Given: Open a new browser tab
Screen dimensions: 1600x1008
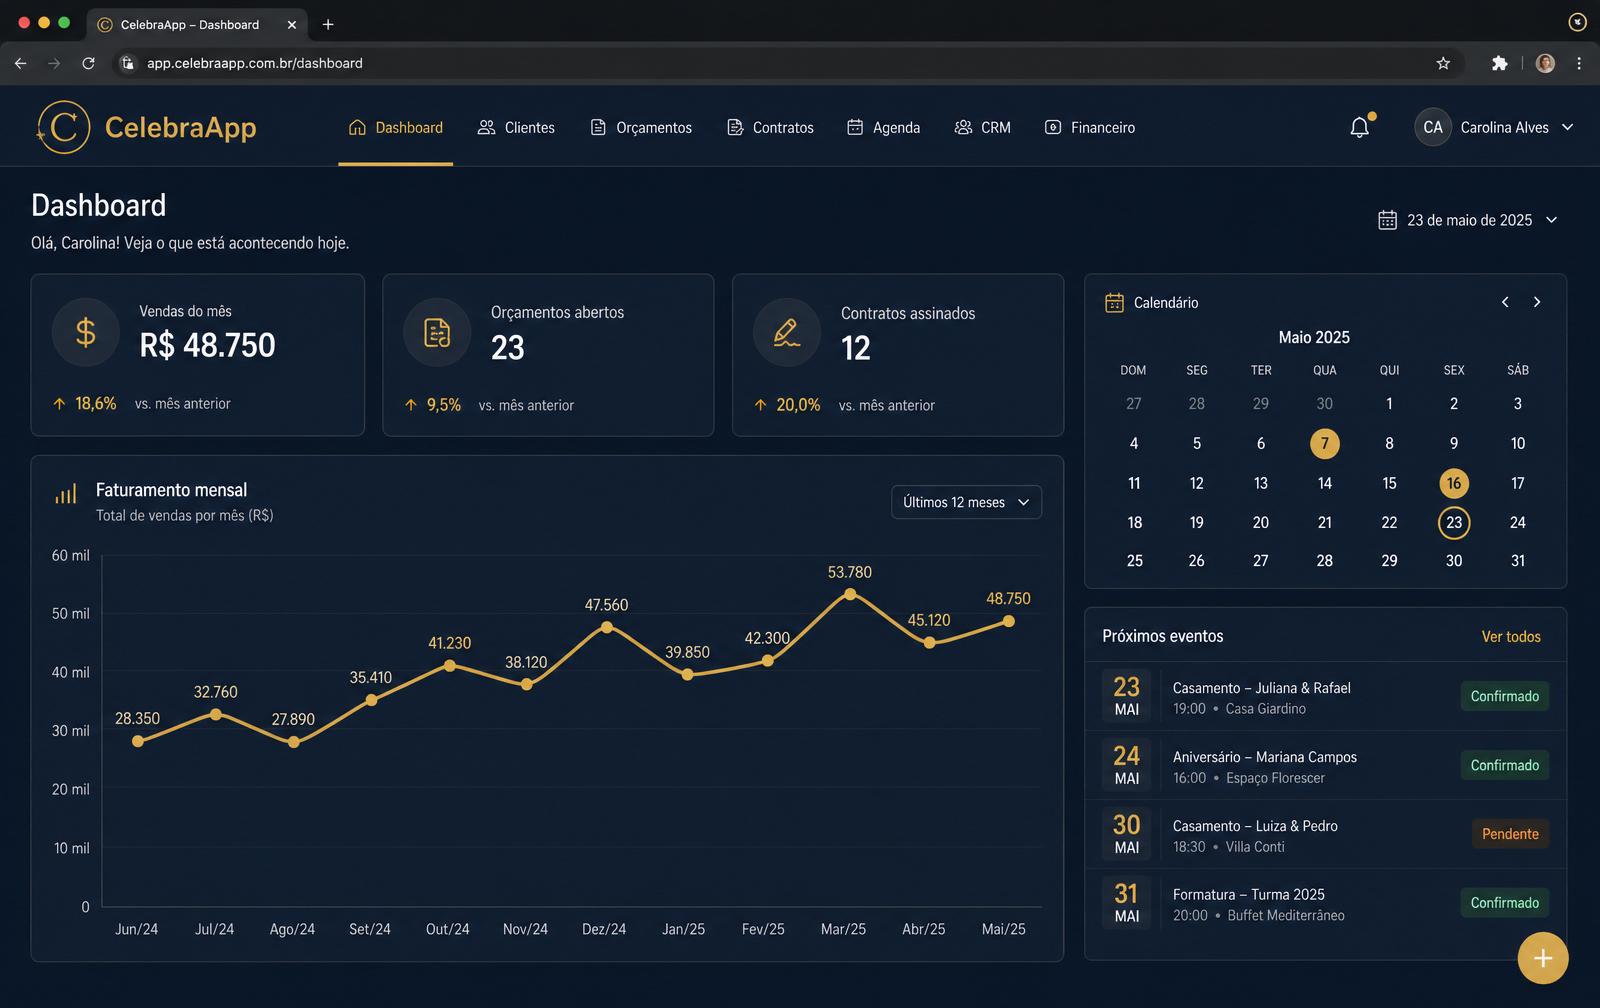Looking at the screenshot, I should [328, 24].
